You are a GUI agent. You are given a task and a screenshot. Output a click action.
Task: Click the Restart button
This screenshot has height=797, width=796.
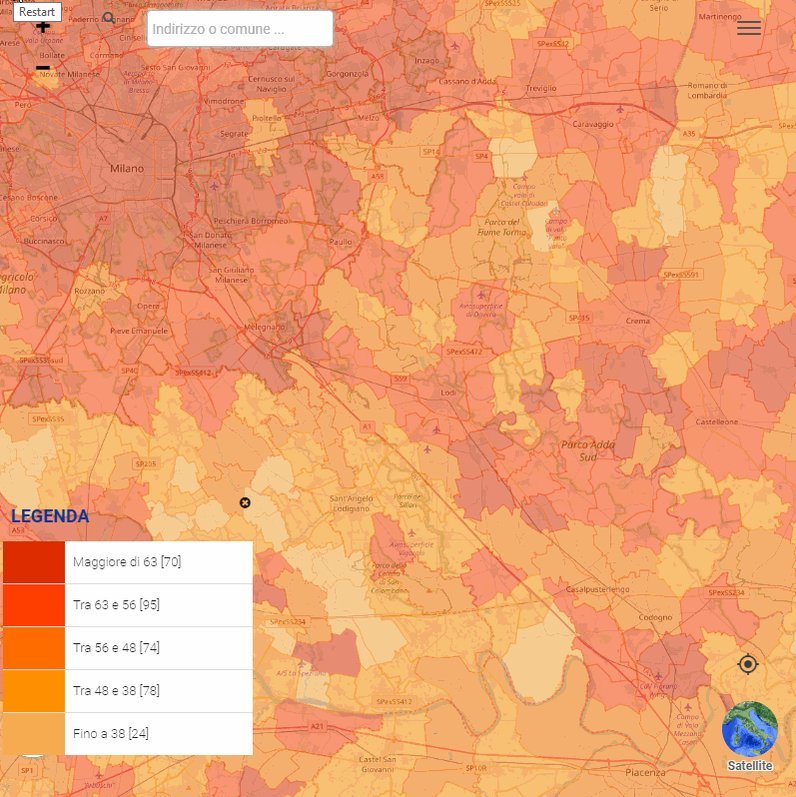point(37,12)
